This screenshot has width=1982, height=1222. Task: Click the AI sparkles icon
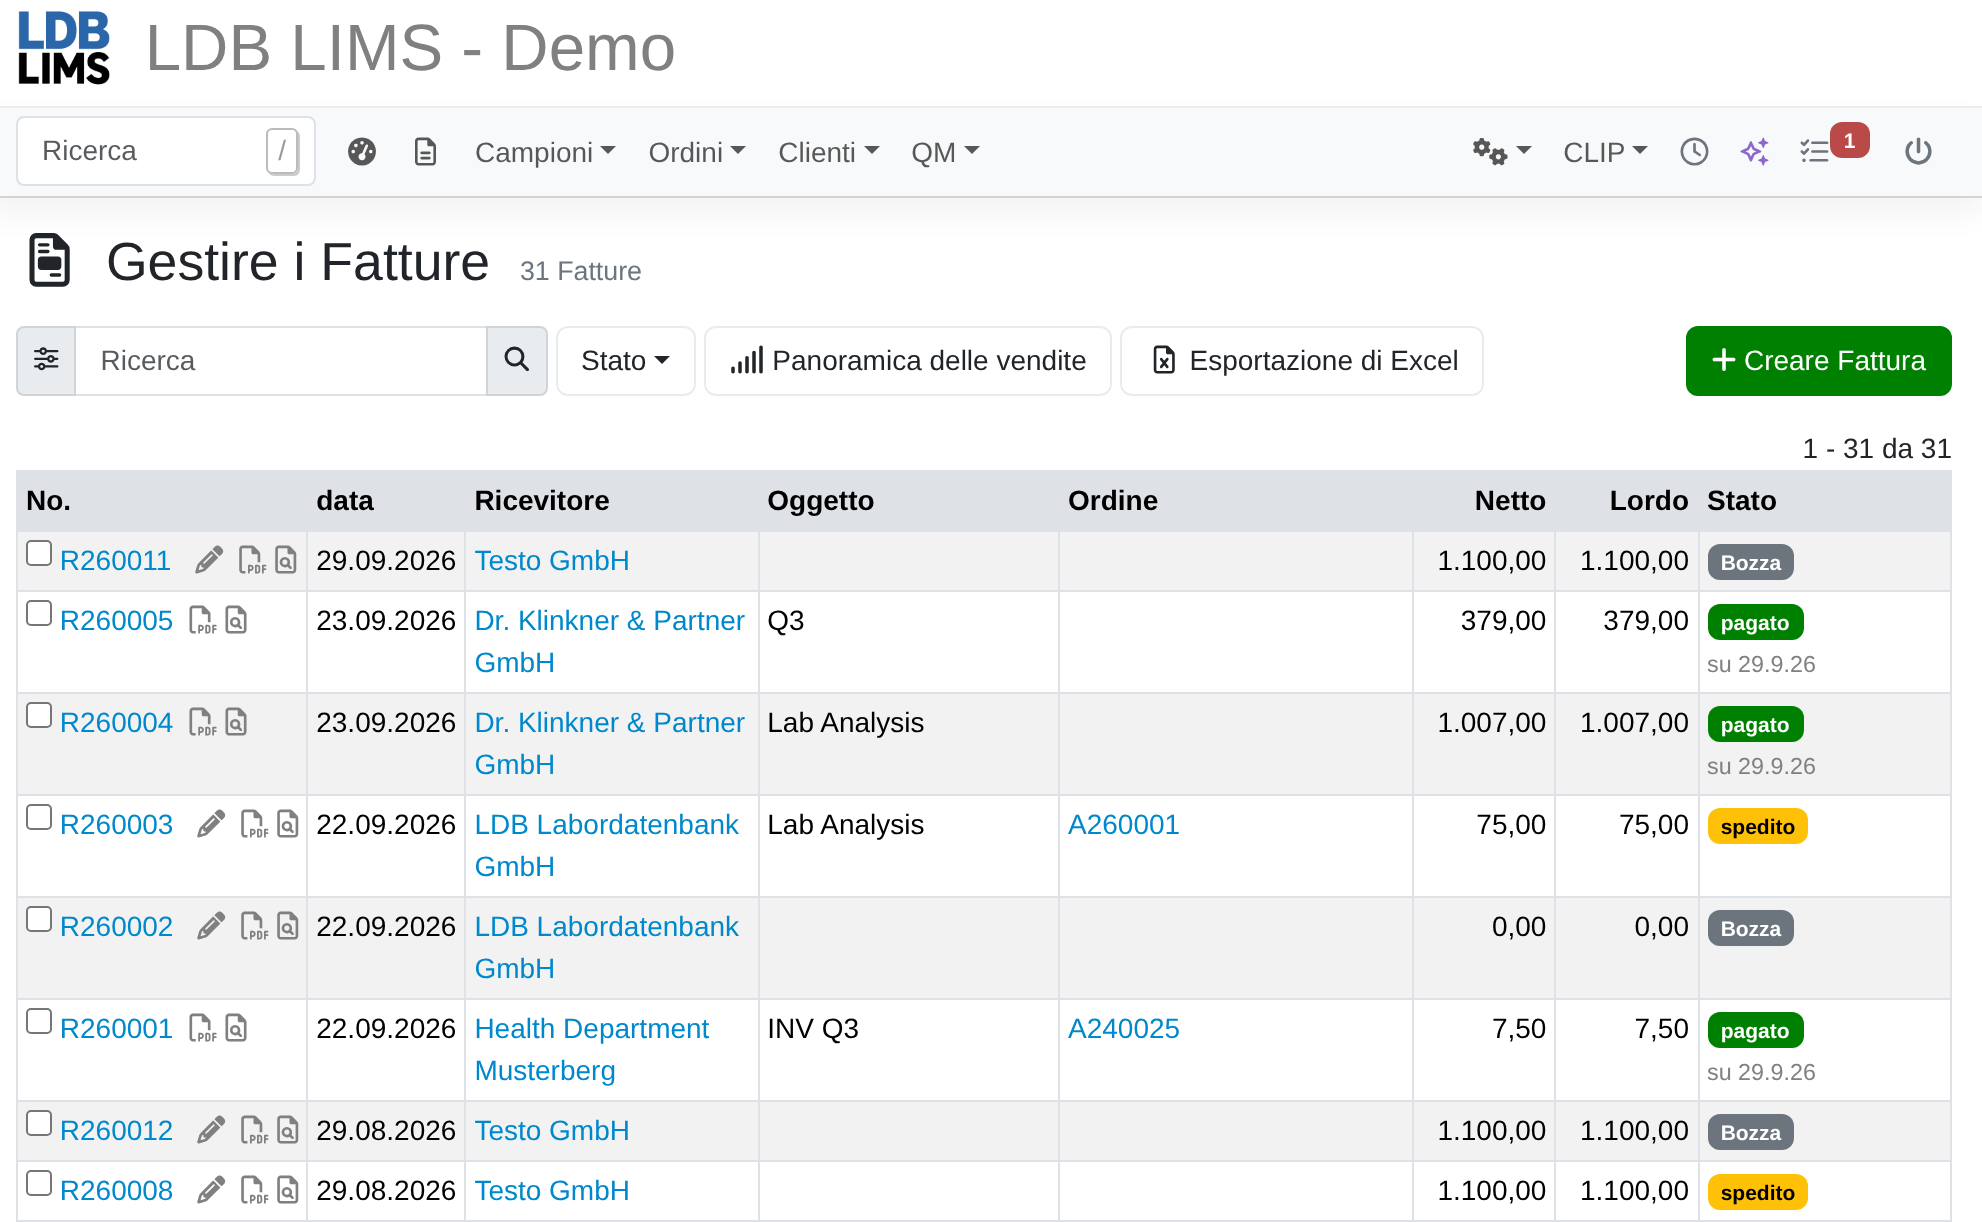click(x=1755, y=152)
